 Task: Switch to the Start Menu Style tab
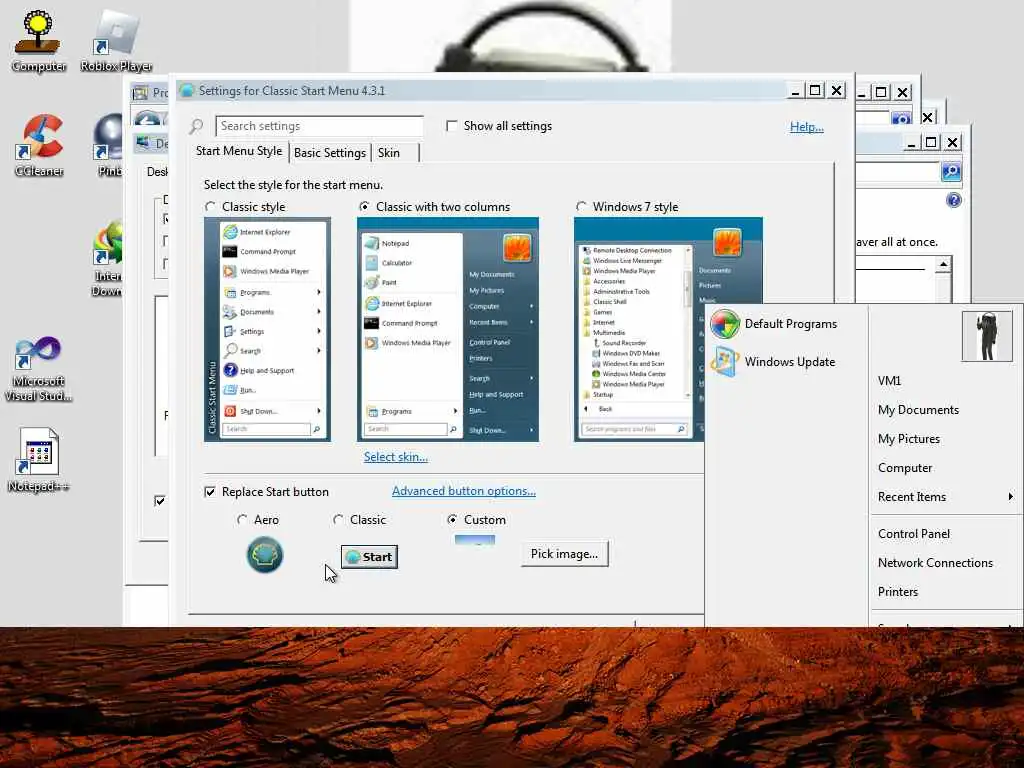point(239,152)
